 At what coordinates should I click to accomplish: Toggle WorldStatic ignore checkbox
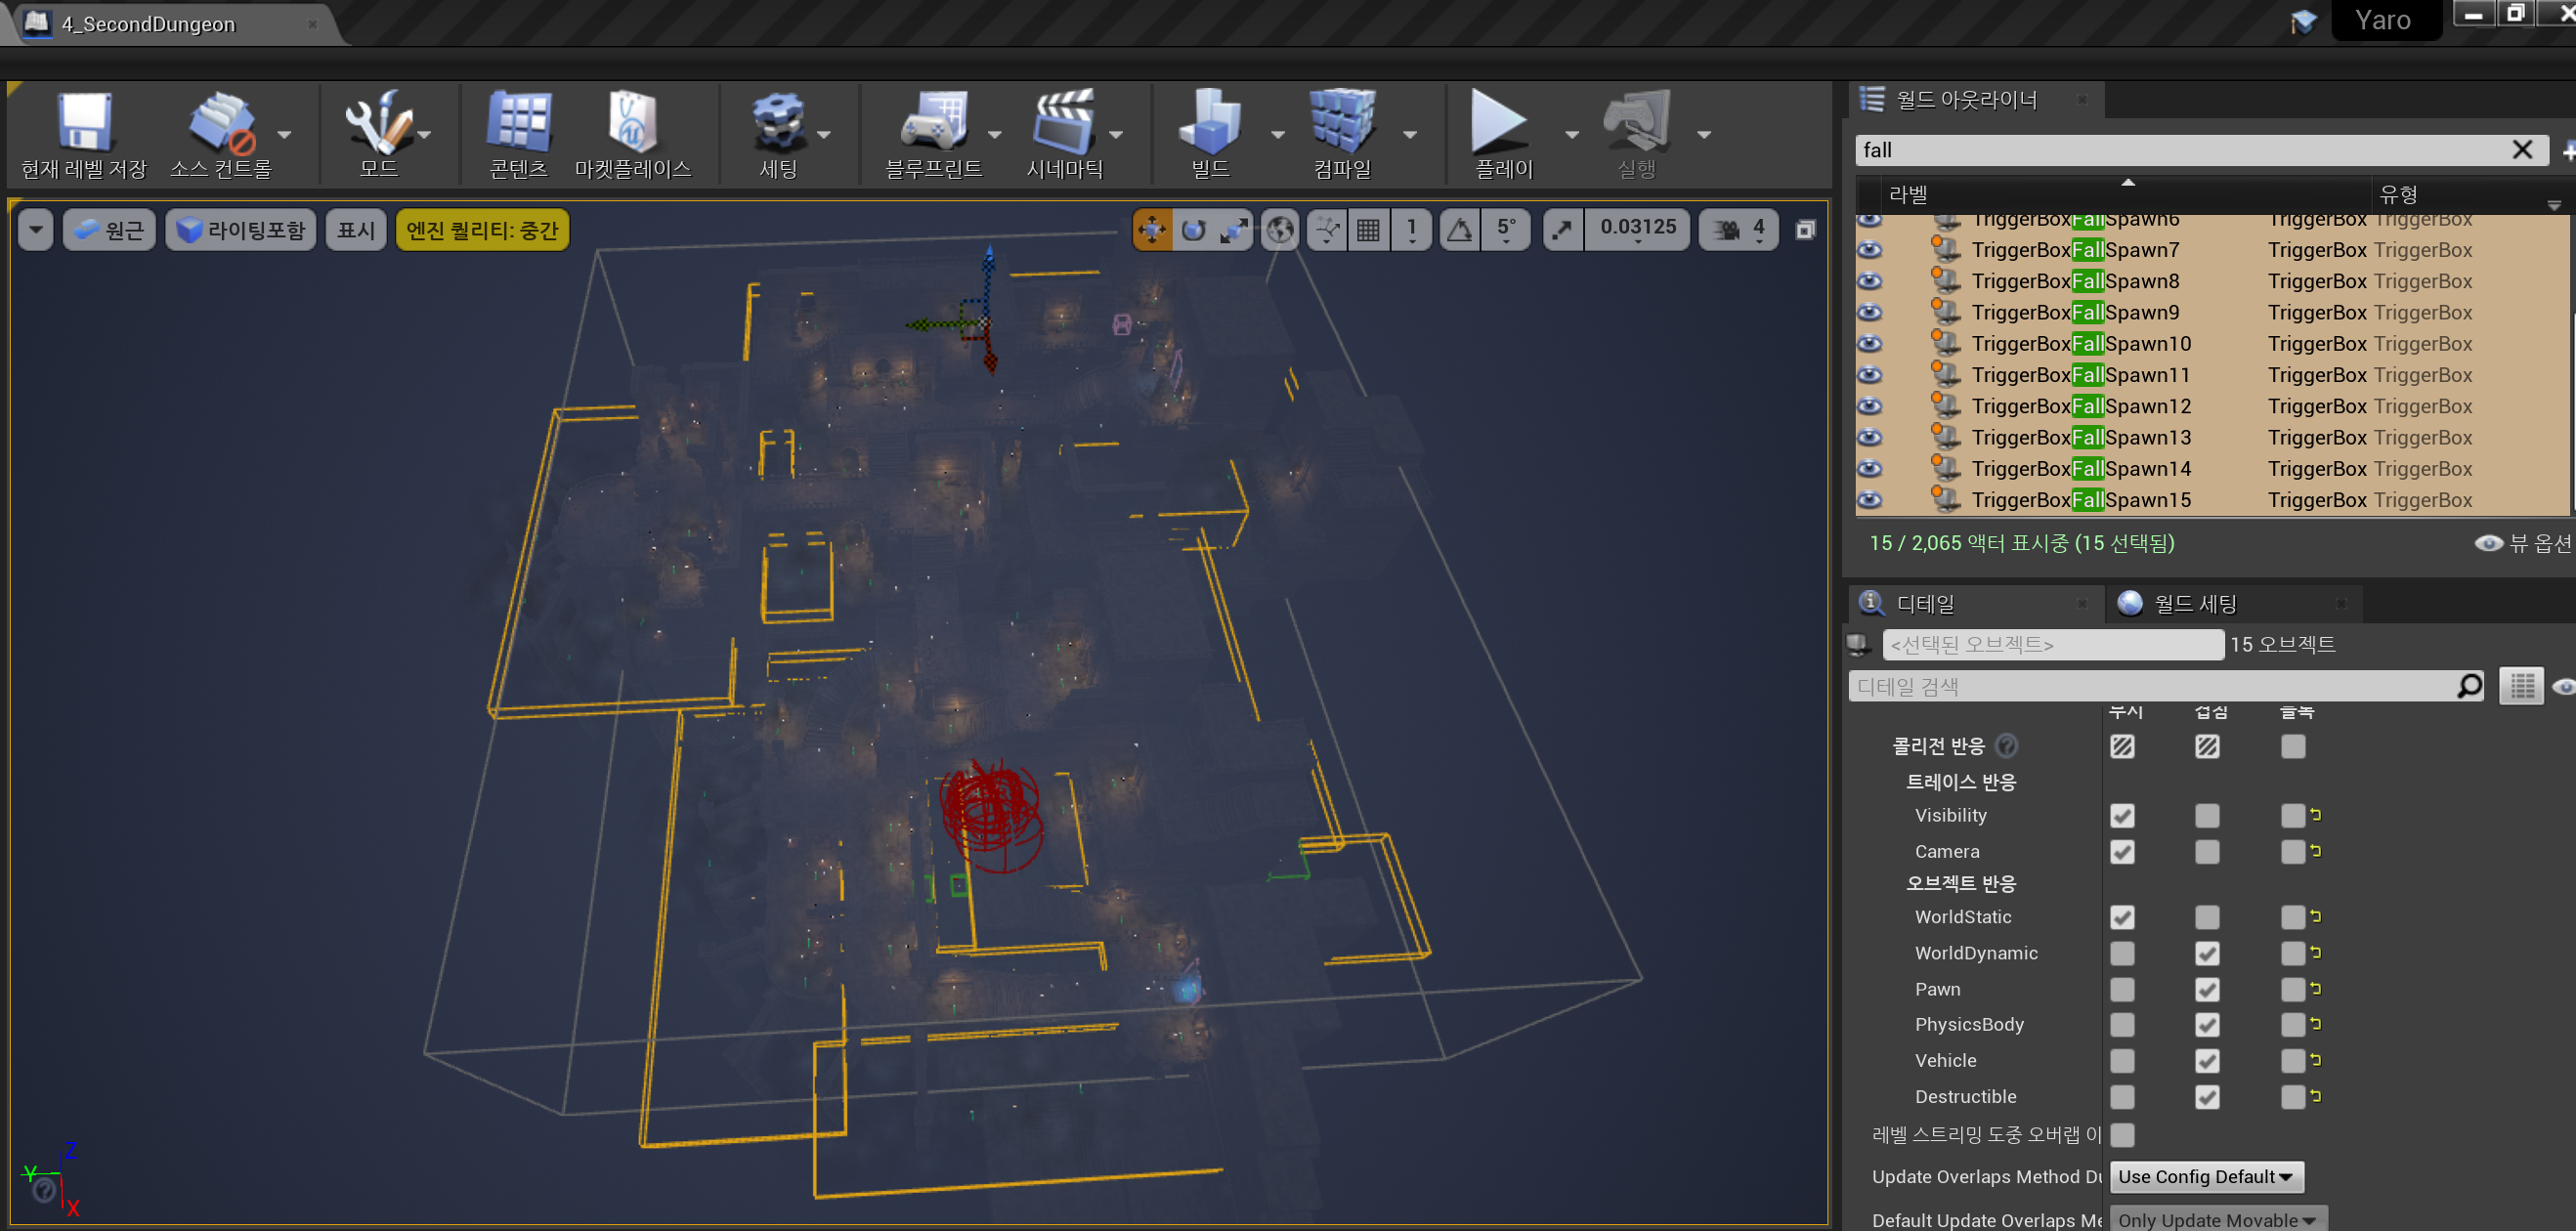2121,917
